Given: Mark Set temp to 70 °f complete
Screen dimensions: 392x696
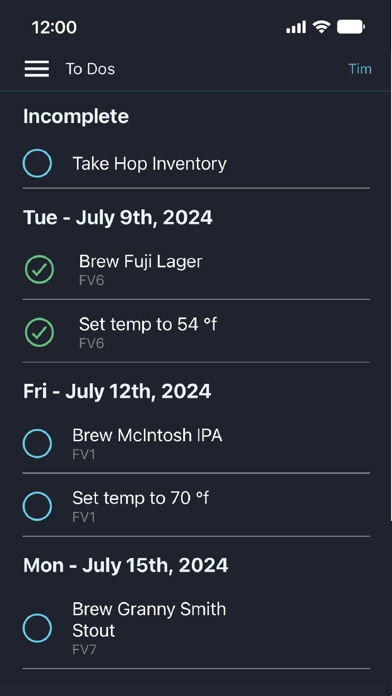Looking at the screenshot, I should click(37, 506).
